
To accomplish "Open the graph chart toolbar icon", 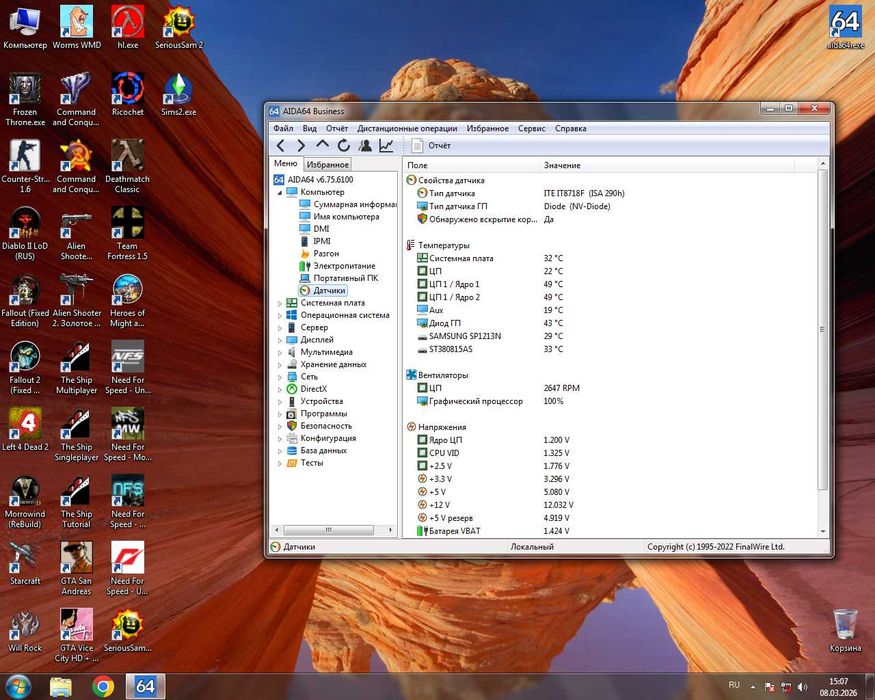I will (386, 146).
